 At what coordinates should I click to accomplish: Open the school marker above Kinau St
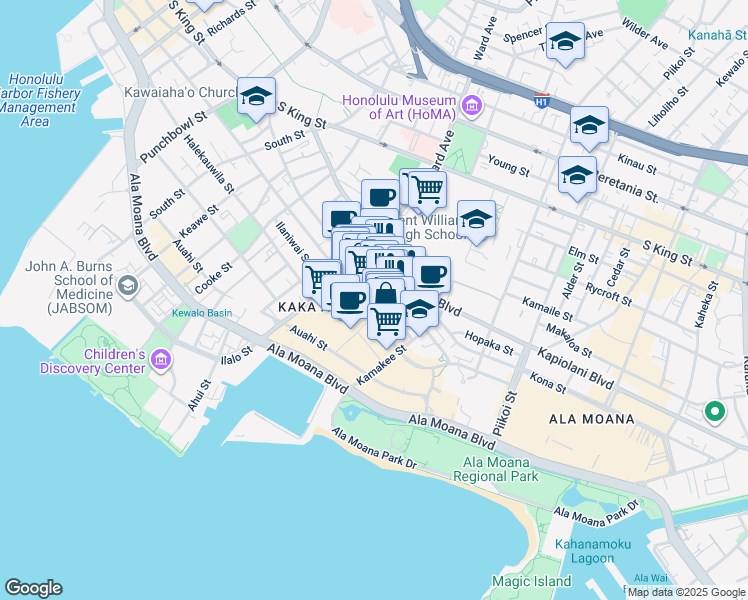tap(589, 126)
